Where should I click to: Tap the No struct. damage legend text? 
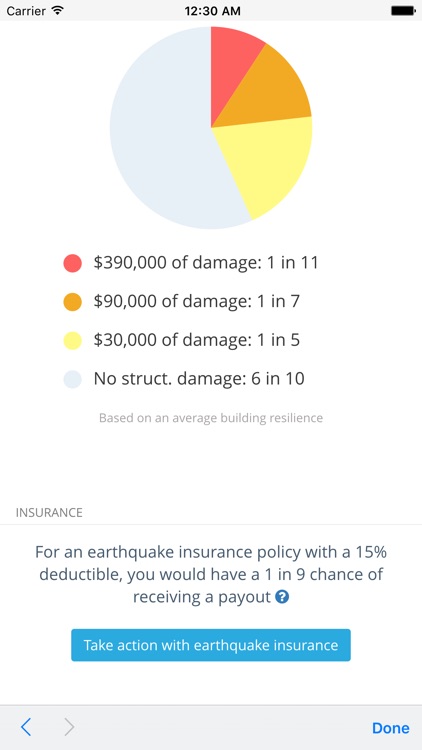tap(199, 379)
